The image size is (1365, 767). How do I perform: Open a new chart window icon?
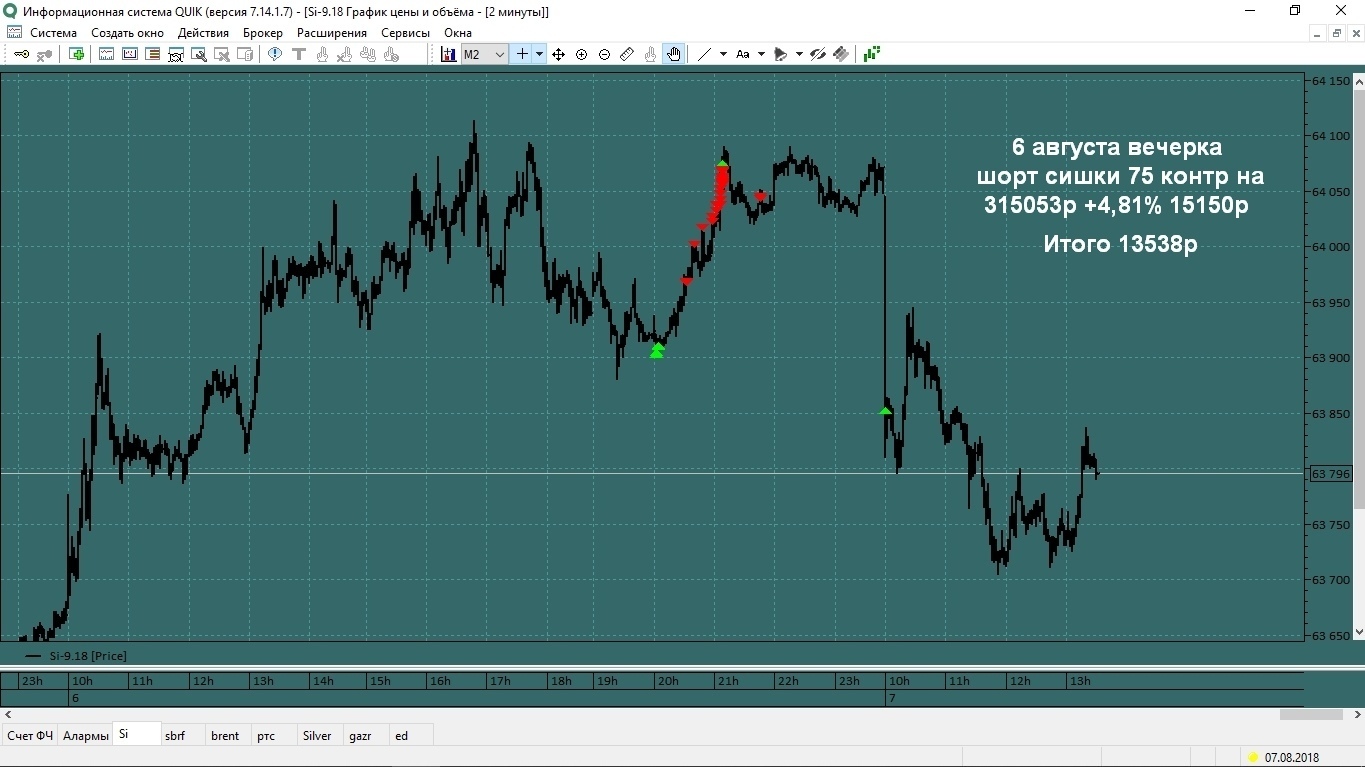(x=107, y=54)
